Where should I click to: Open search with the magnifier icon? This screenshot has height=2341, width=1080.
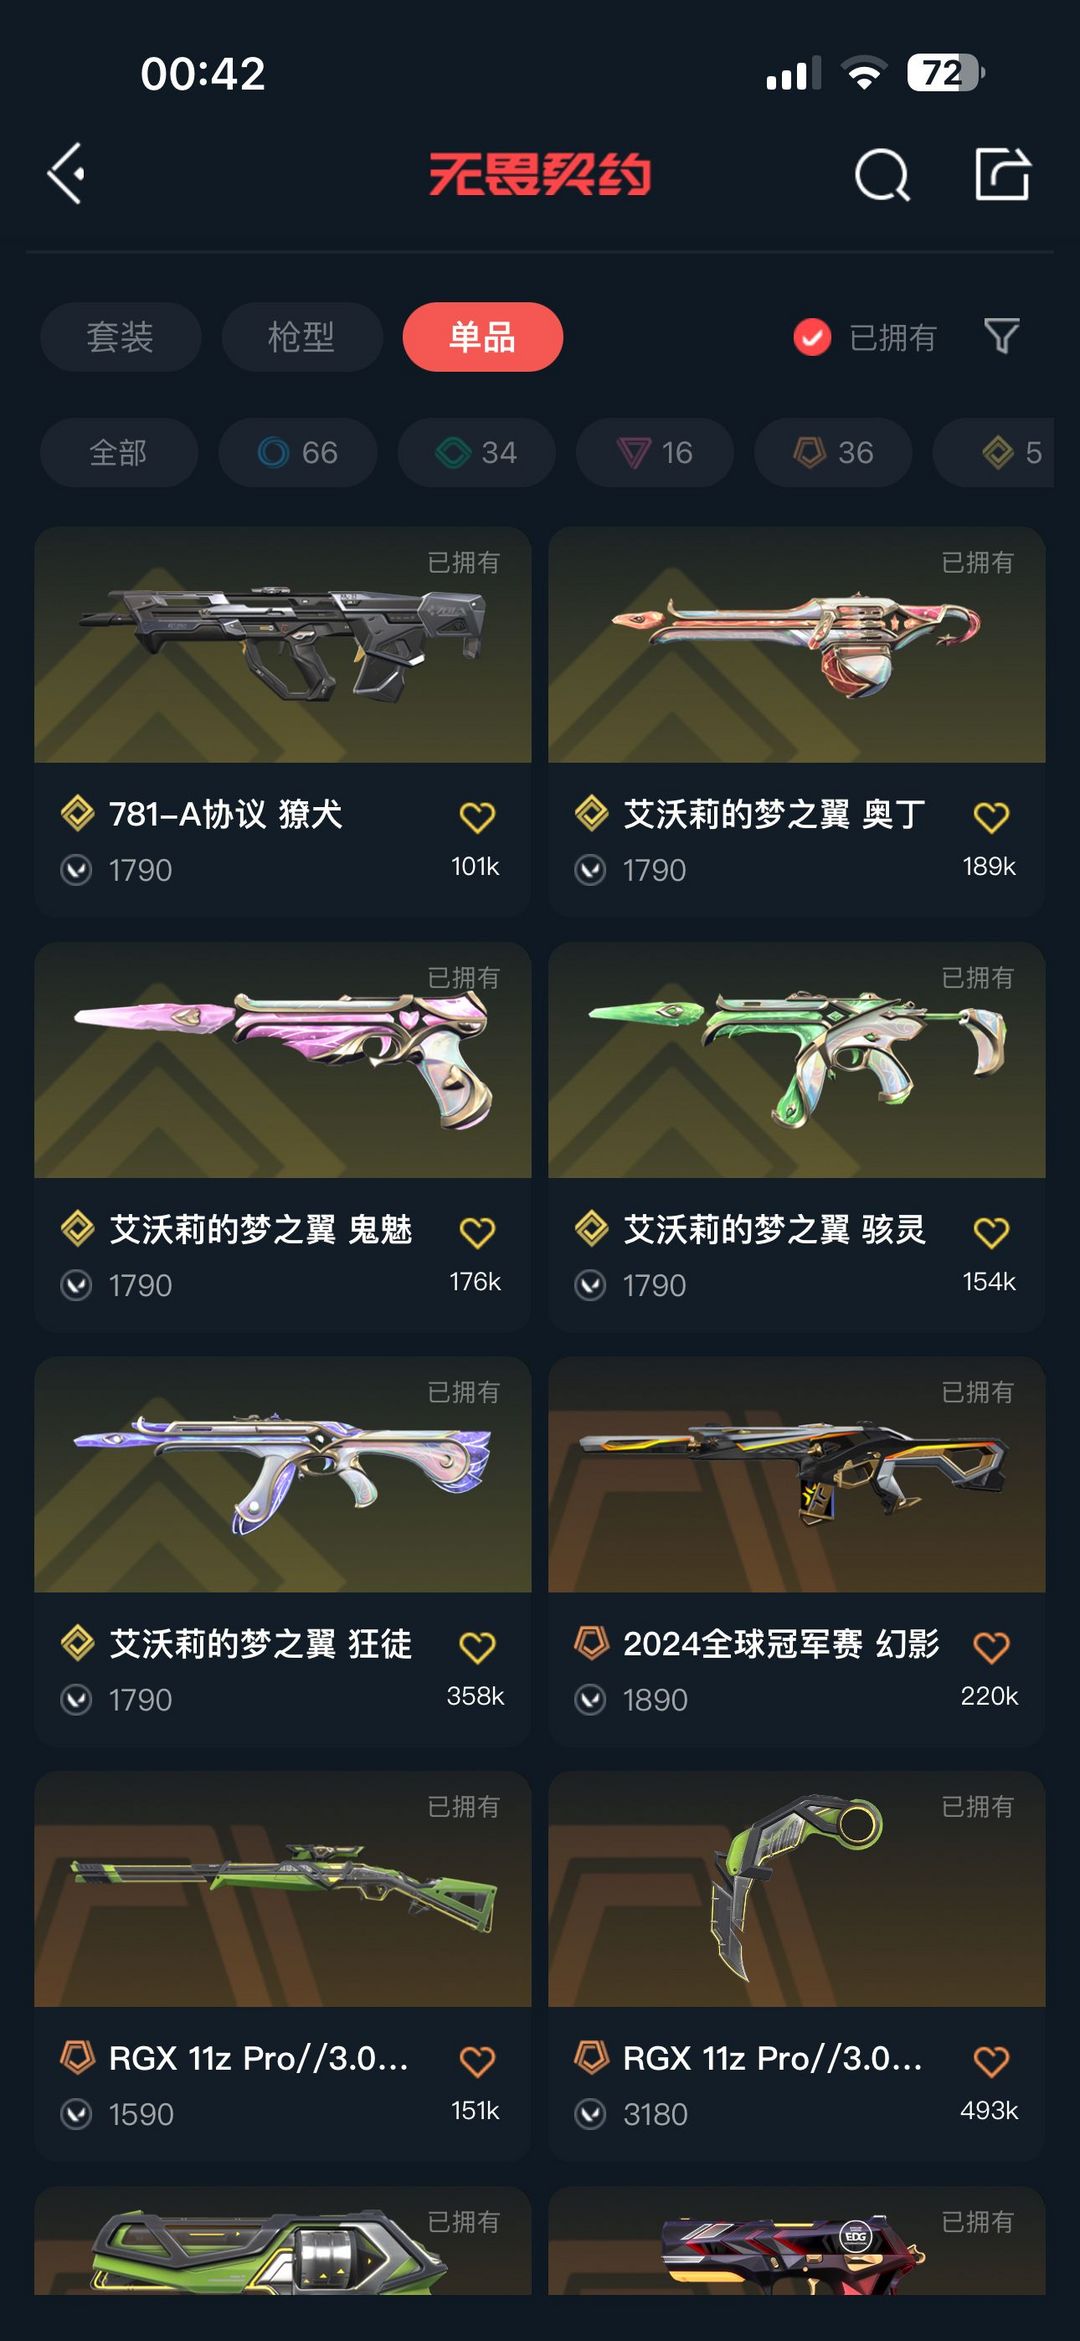point(882,175)
